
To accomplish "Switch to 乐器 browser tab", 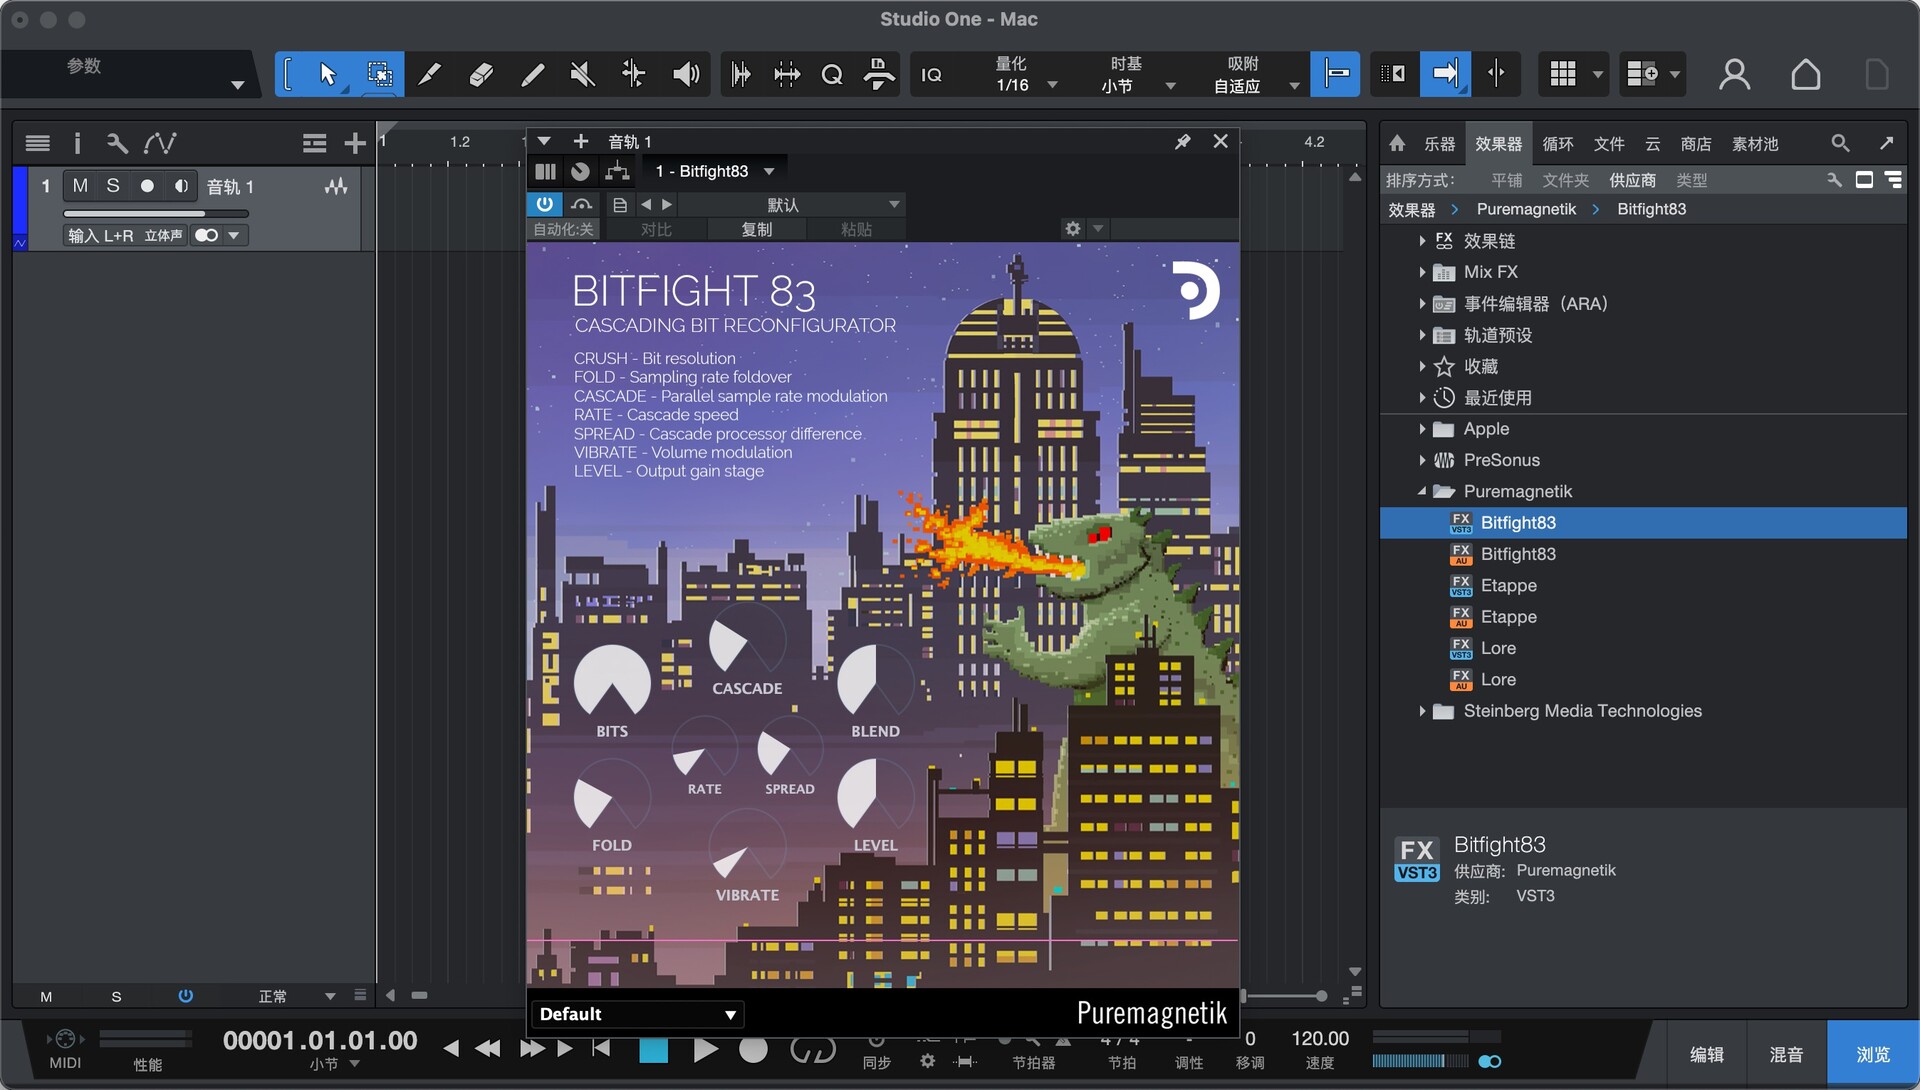I will pyautogui.click(x=1439, y=144).
